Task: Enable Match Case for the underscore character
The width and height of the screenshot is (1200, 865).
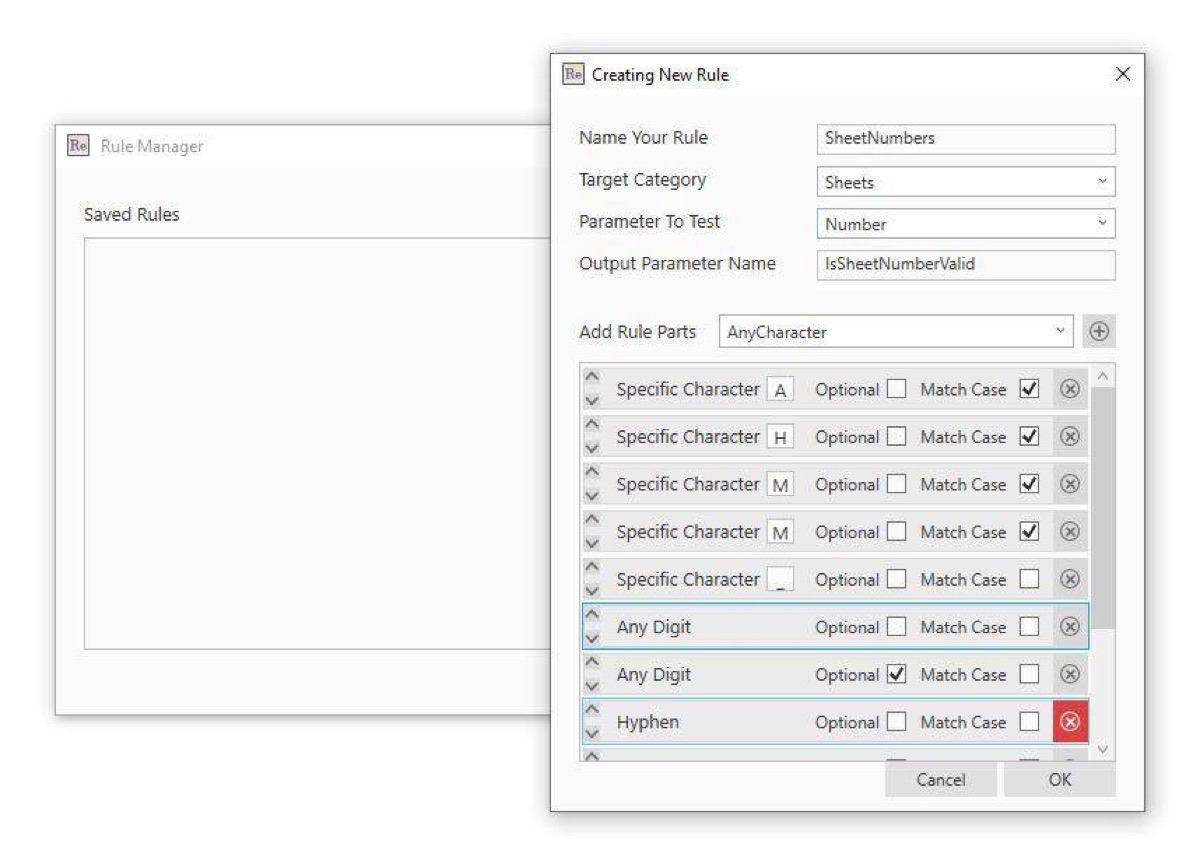Action: (1029, 580)
